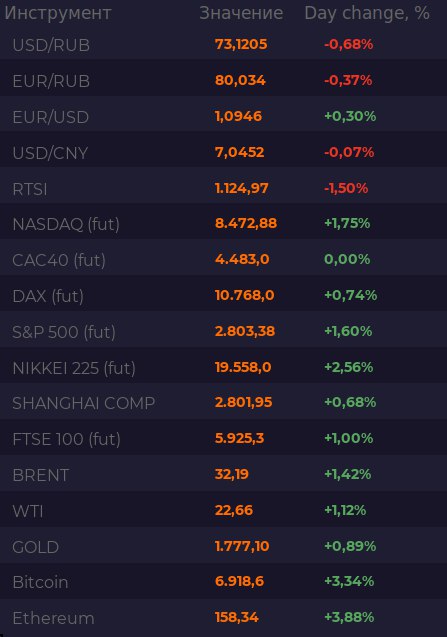Click the SHANGHAI COMP label

[84, 403]
